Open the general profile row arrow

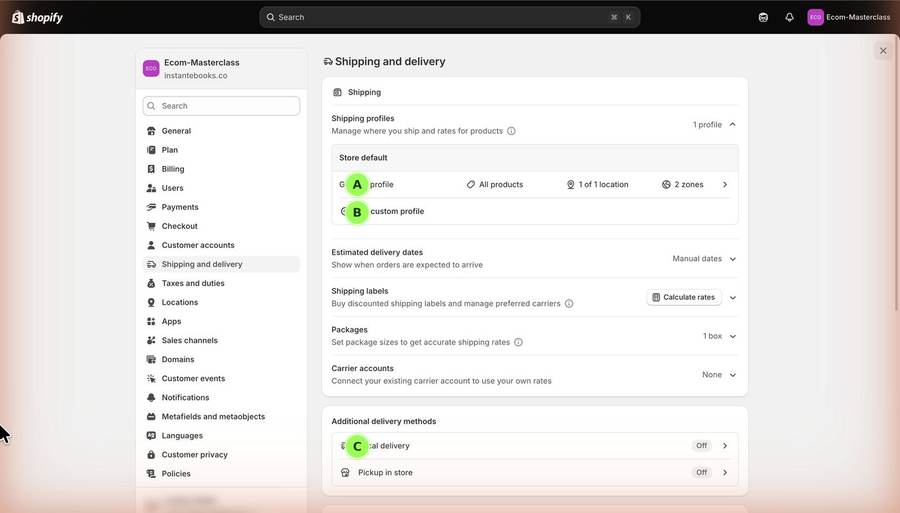725,184
